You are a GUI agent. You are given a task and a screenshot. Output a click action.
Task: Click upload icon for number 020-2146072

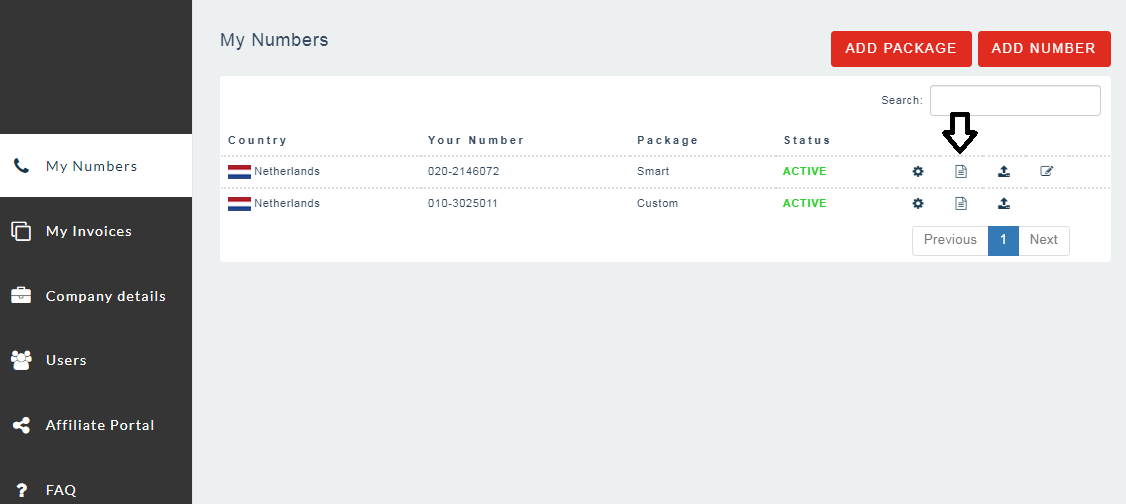click(x=1004, y=171)
